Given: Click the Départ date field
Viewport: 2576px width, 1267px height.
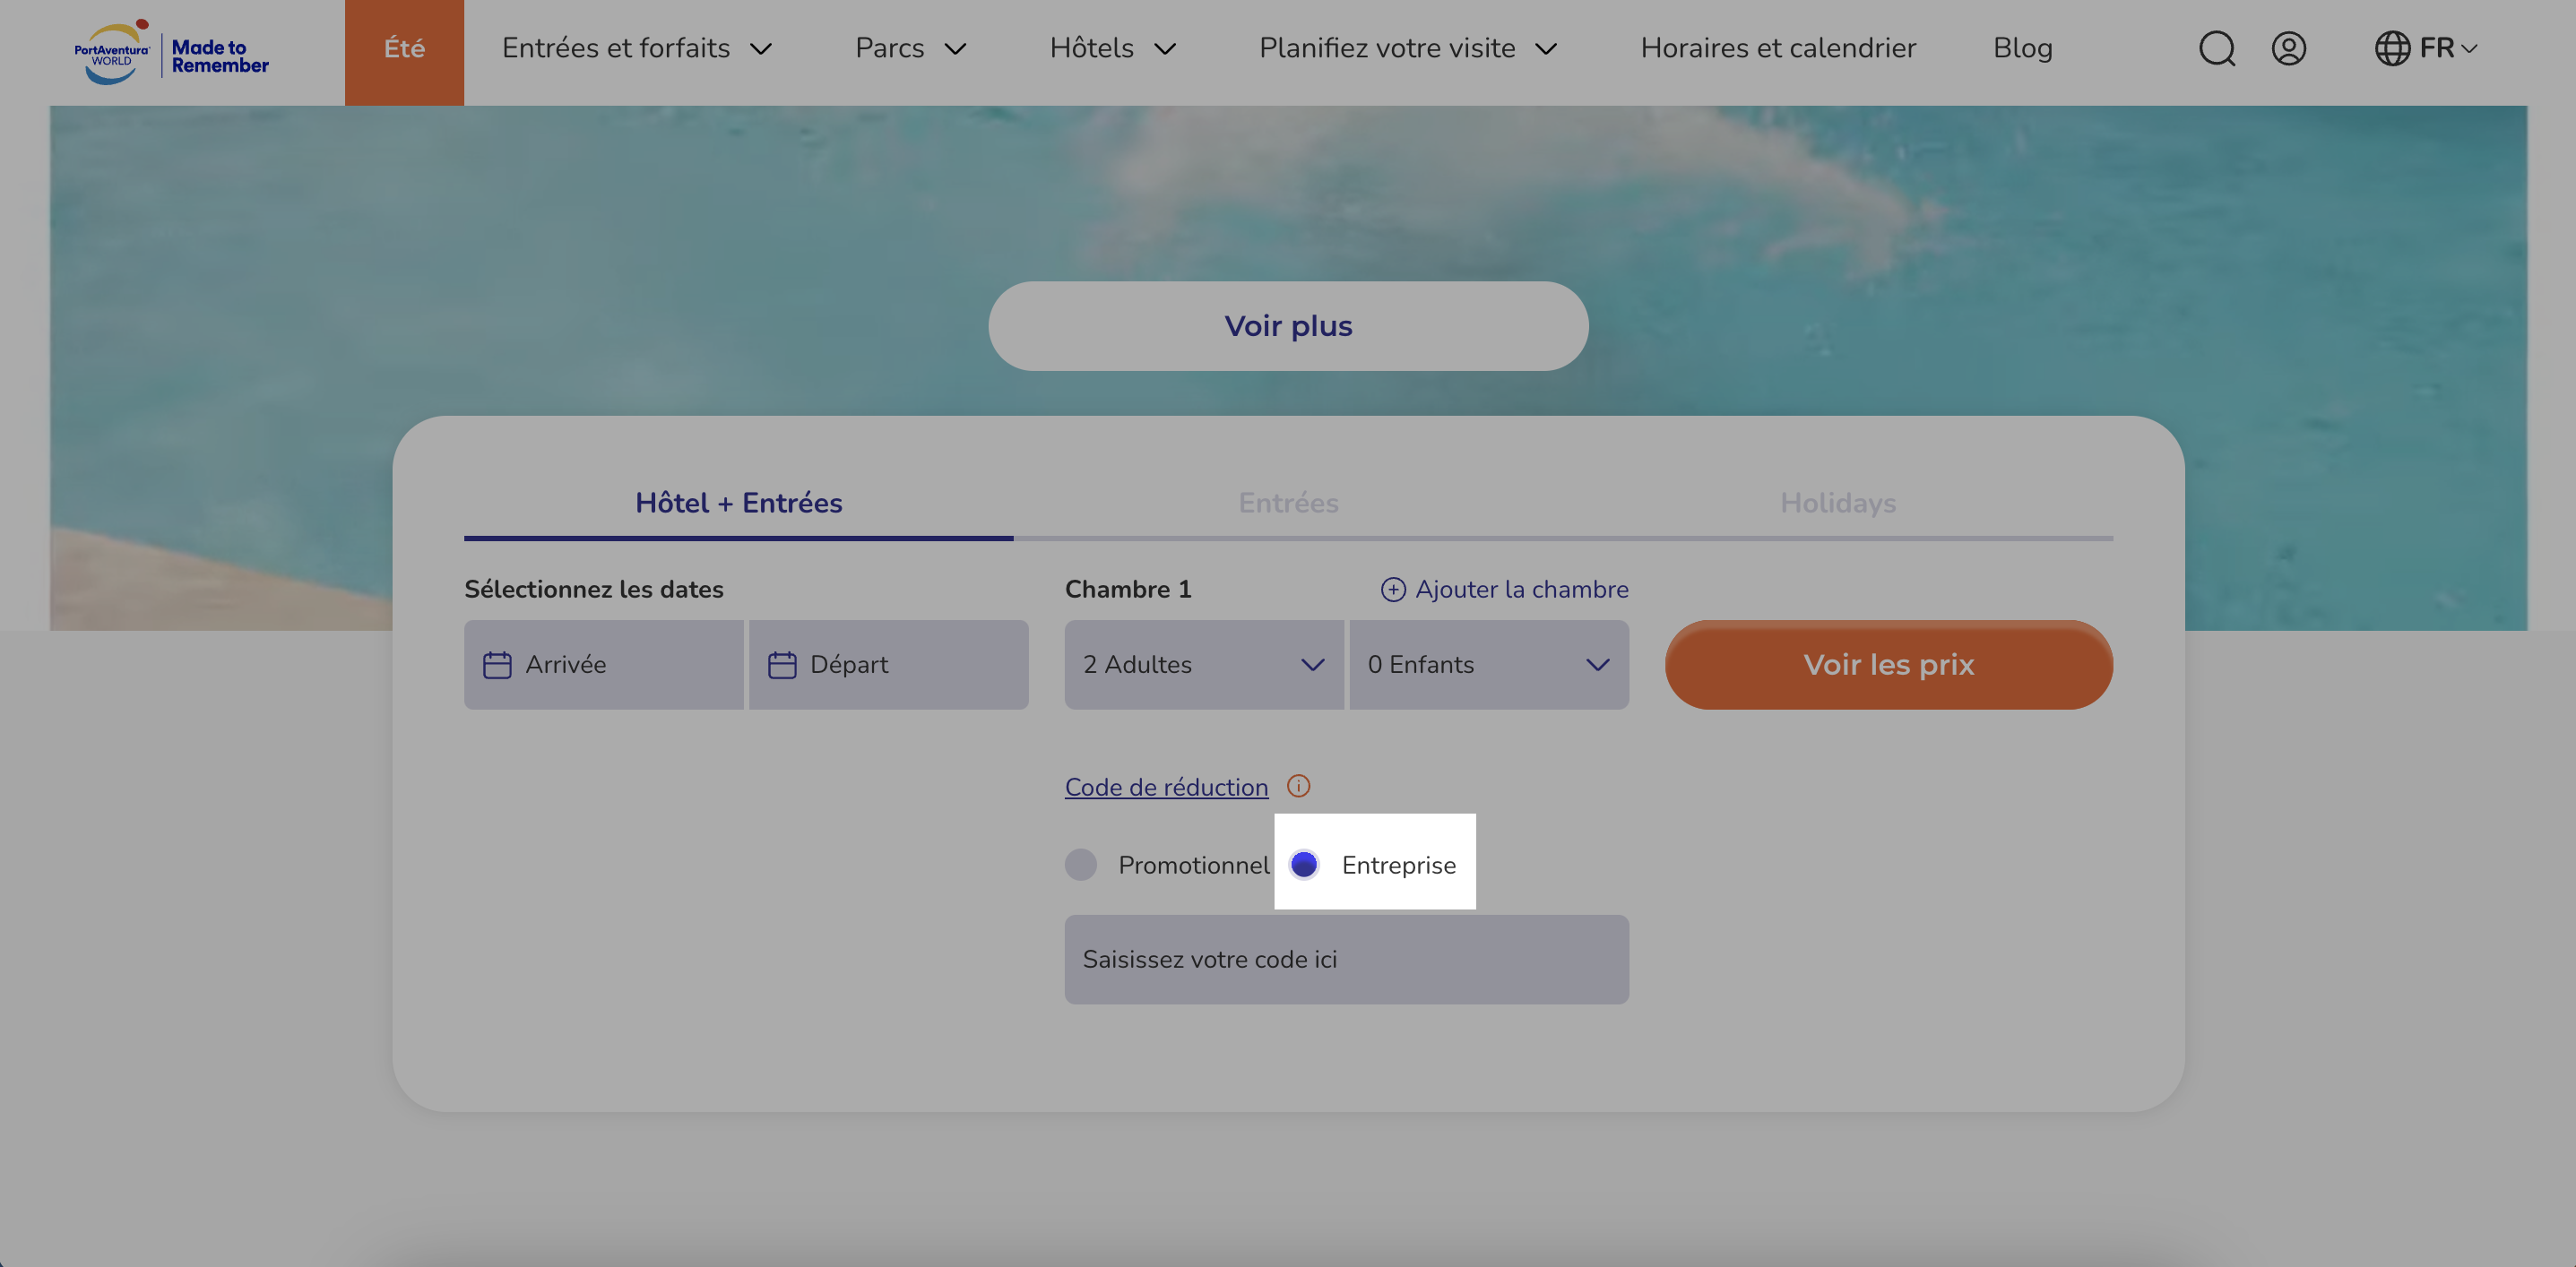Looking at the screenshot, I should [888, 665].
